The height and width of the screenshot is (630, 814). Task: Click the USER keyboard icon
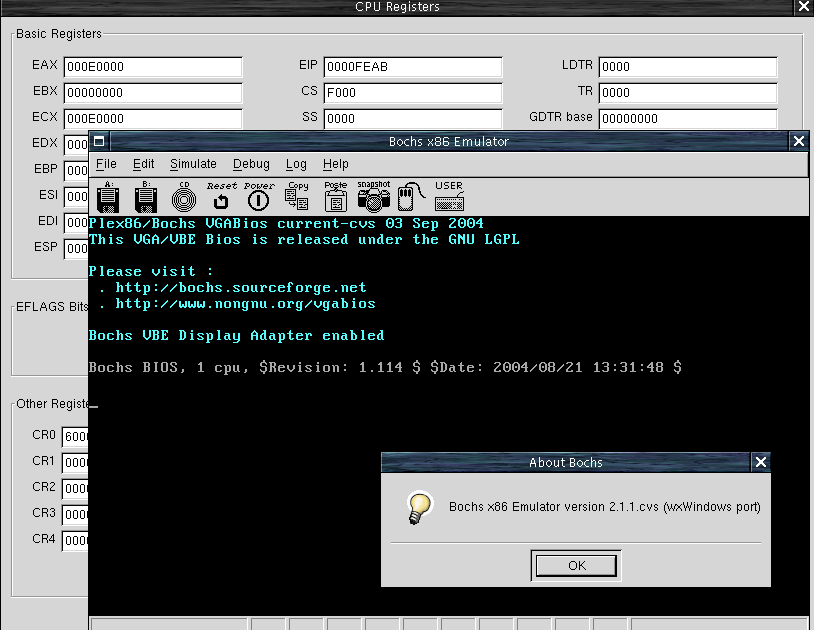449,196
